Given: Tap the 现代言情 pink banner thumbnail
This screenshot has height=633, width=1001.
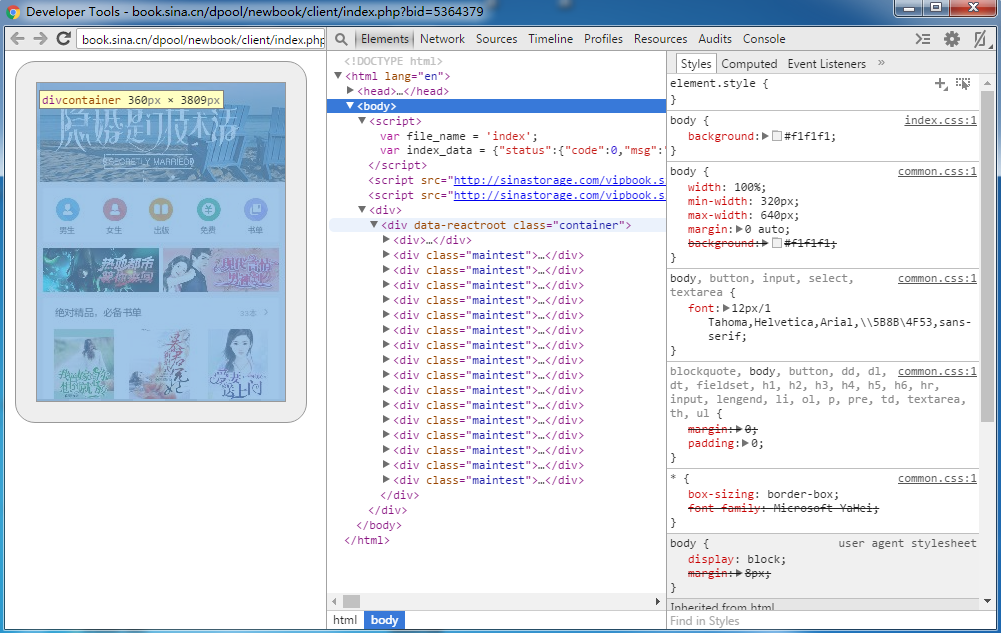Looking at the screenshot, I should pyautogui.click(x=221, y=270).
